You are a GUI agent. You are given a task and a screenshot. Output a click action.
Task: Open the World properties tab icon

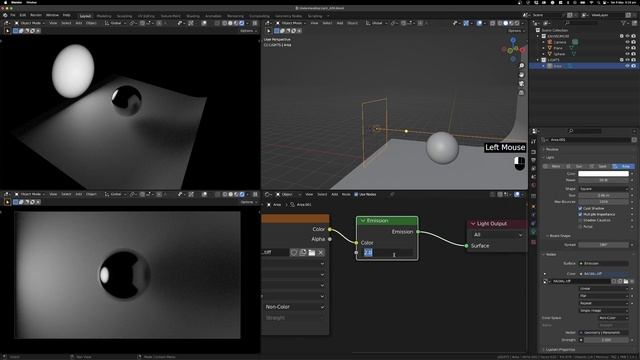coord(533,185)
